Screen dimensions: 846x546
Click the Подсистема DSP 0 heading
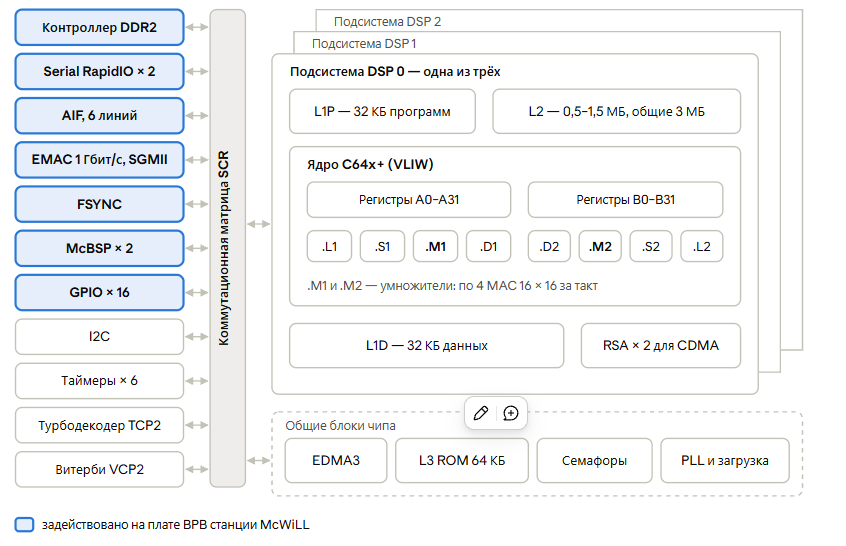395,72
